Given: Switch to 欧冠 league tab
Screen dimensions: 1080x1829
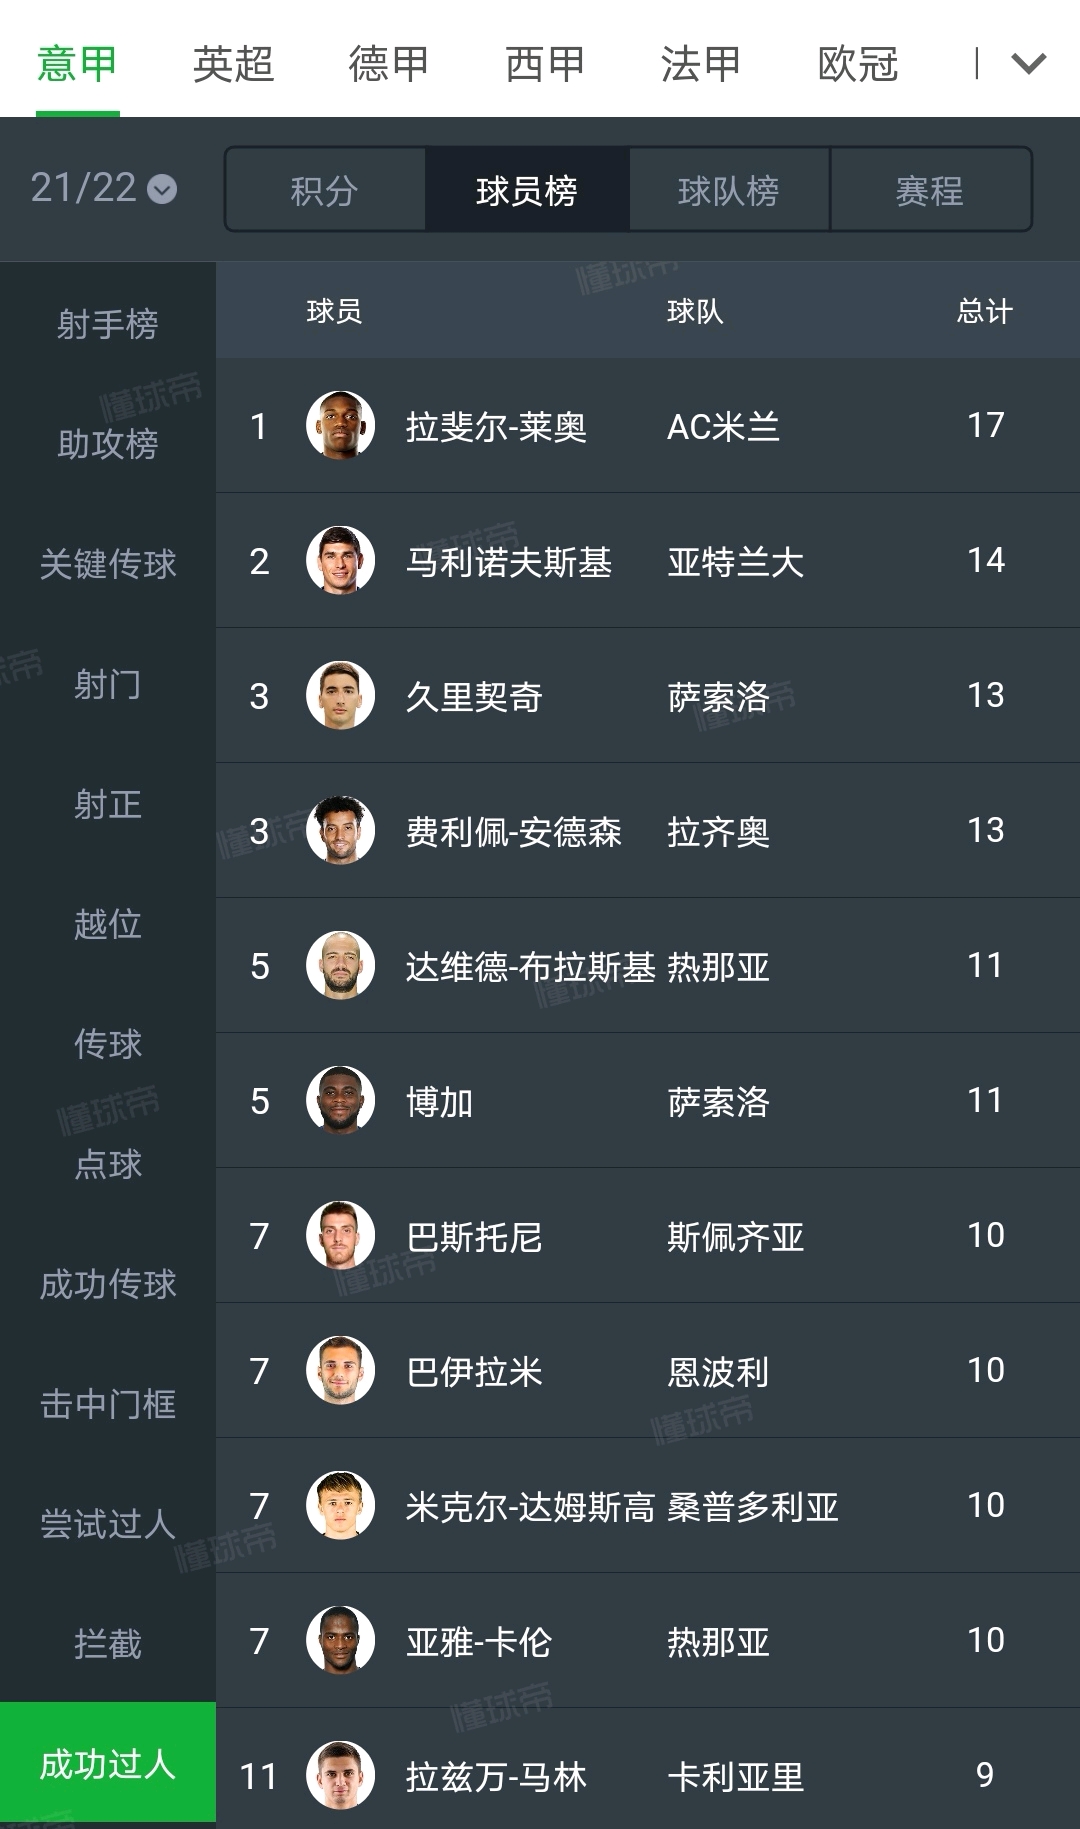Looking at the screenshot, I should coord(857,64).
